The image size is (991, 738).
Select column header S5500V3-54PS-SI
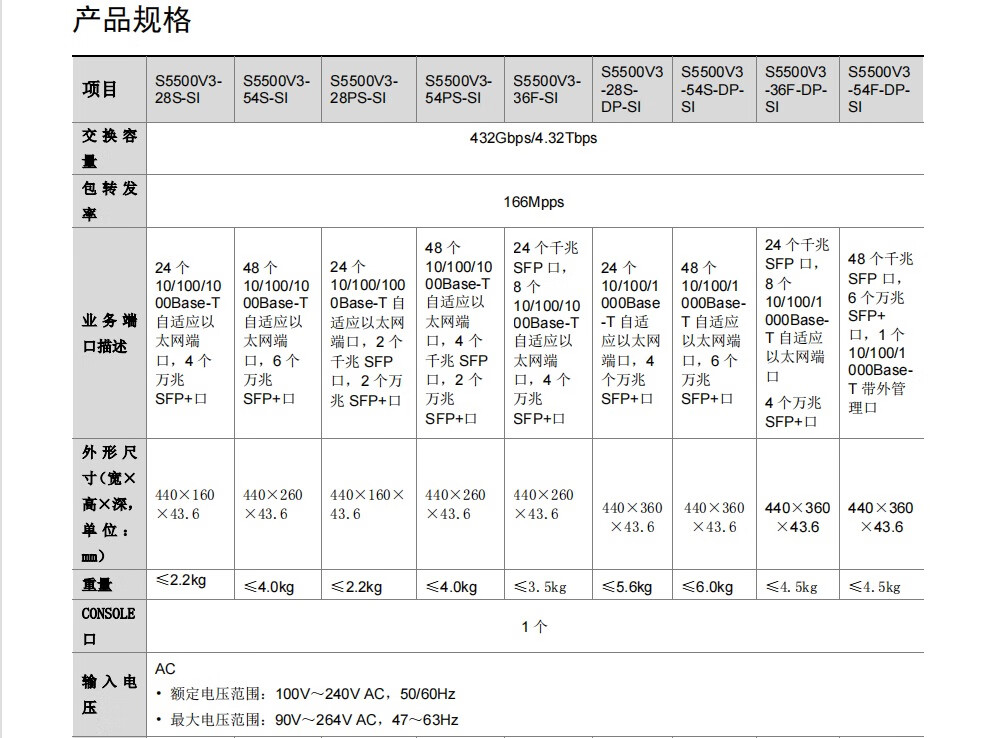tap(458, 90)
